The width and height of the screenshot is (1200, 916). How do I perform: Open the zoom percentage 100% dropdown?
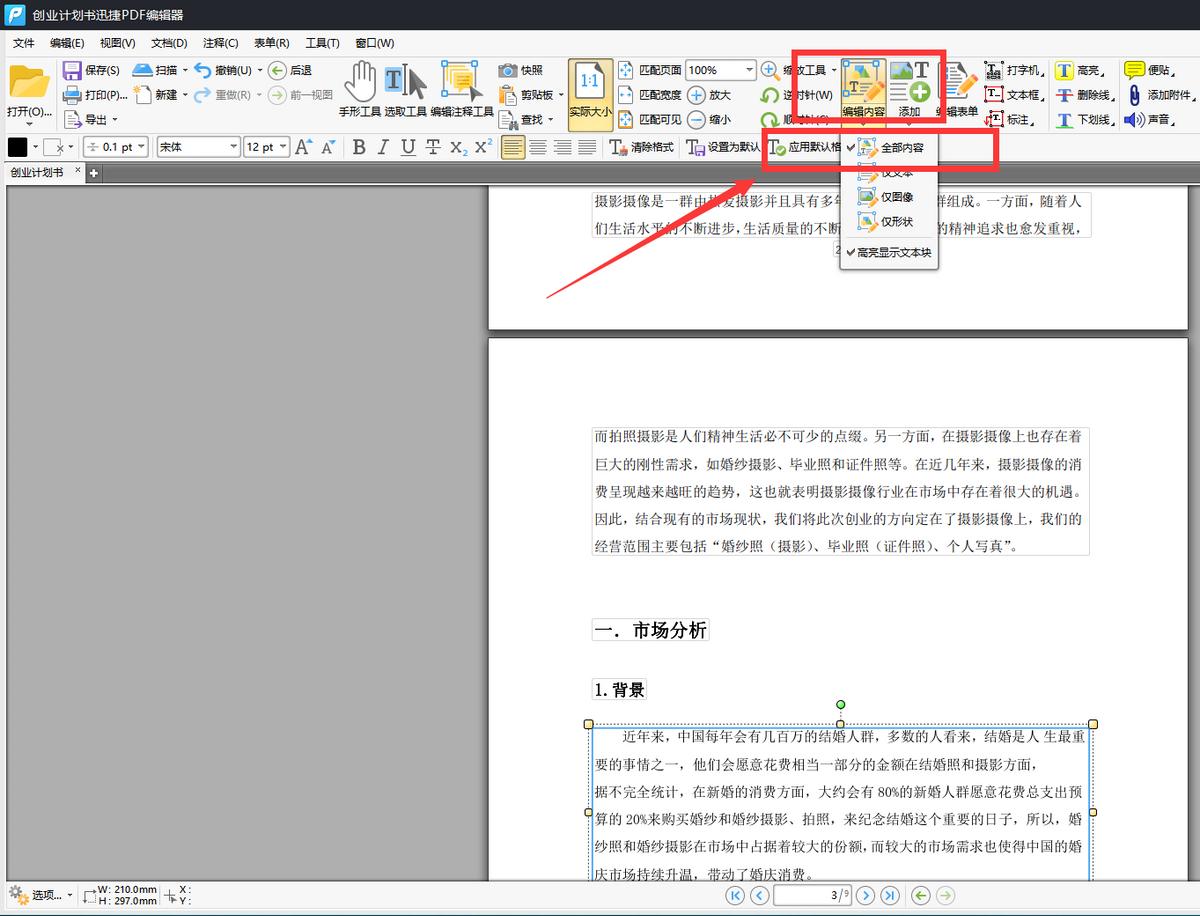coord(750,70)
